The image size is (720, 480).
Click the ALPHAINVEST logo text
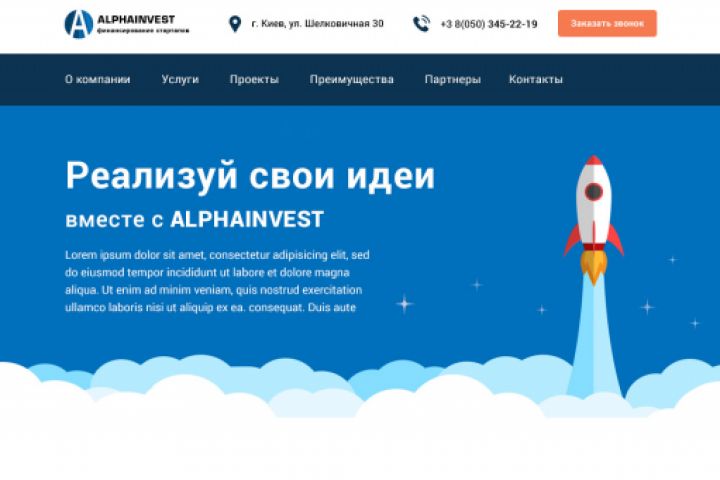(x=136, y=19)
